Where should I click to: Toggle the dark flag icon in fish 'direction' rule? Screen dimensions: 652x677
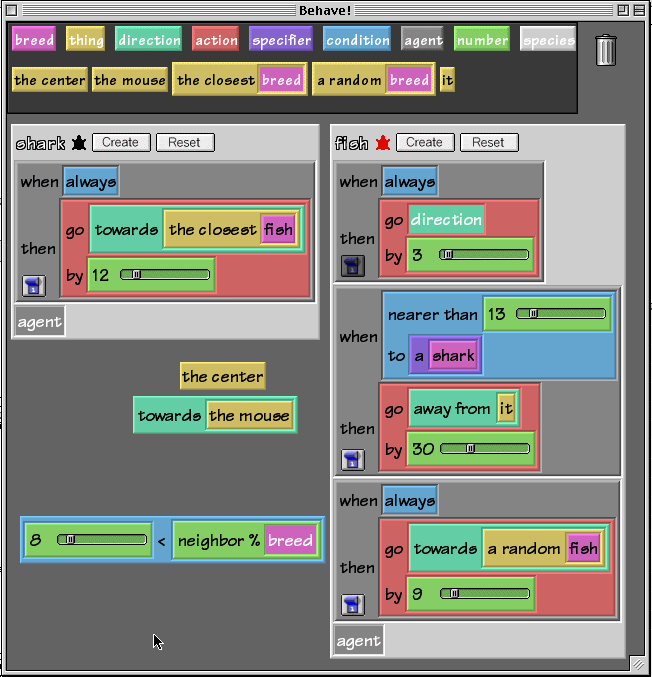[x=352, y=266]
